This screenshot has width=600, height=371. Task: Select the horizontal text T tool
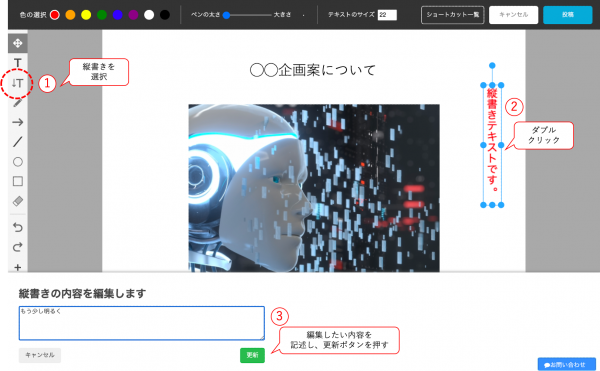point(18,63)
